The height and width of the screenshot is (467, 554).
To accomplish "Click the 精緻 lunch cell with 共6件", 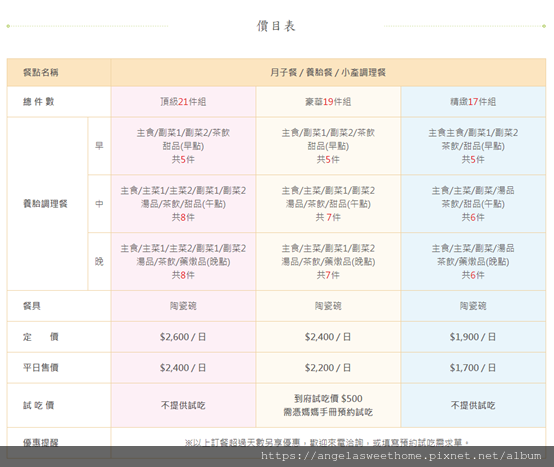I will [473, 204].
